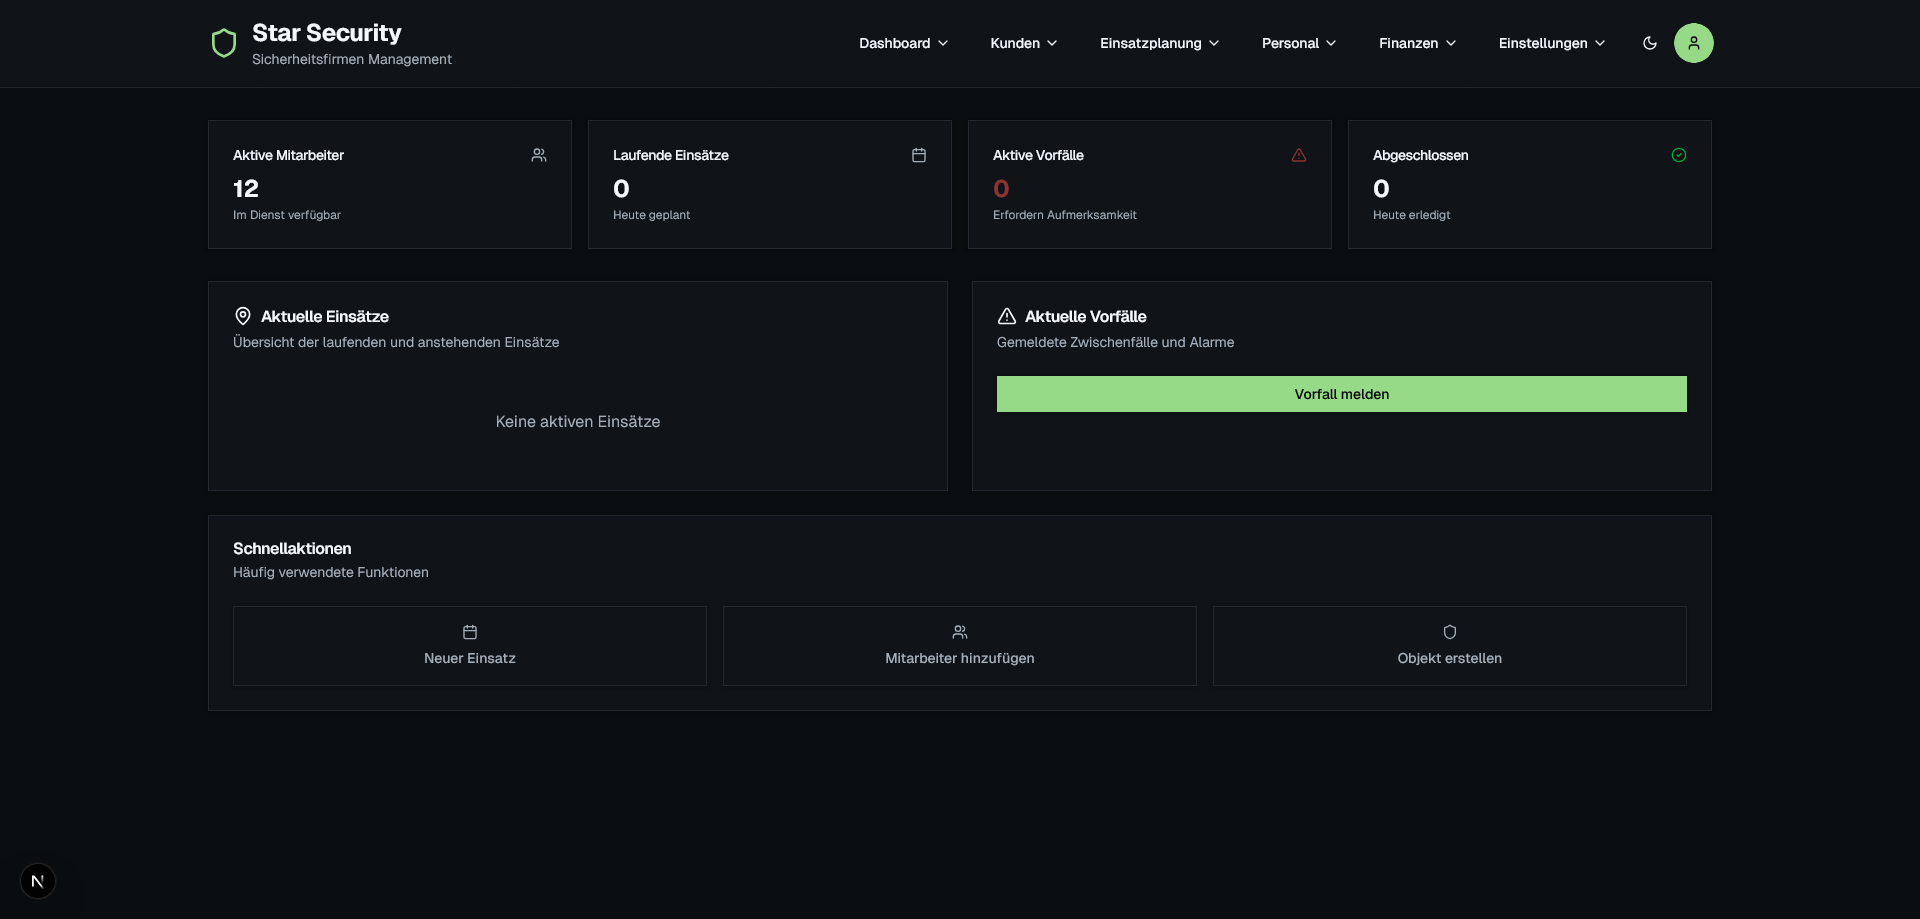This screenshot has height=919, width=1920.
Task: Click the Vorfall melden button
Action: (x=1341, y=394)
